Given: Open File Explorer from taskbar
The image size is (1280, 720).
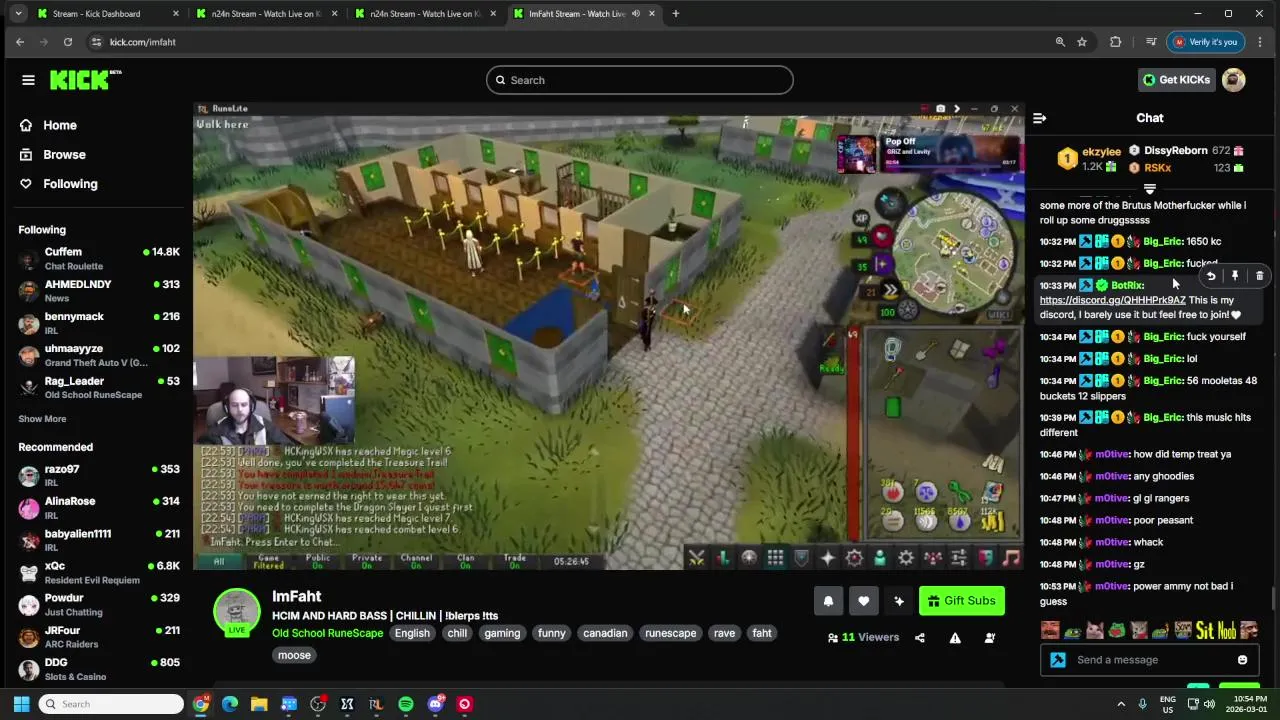Looking at the screenshot, I should 259,704.
